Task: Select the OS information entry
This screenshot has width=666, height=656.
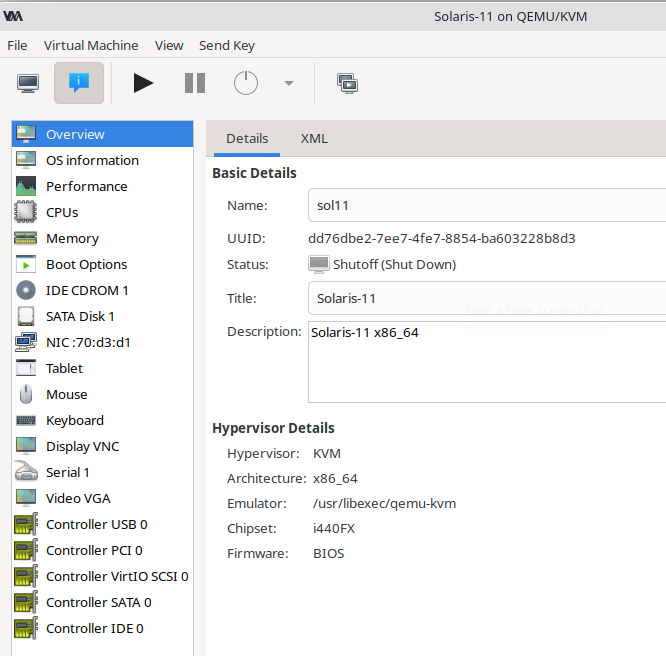Action: 102,160
